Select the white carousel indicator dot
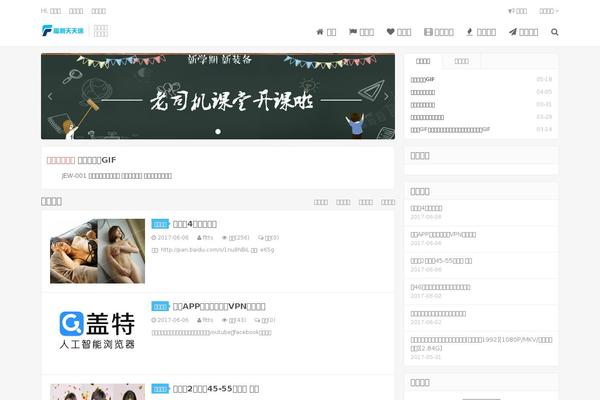The width and height of the screenshot is (600, 400). 218,131
